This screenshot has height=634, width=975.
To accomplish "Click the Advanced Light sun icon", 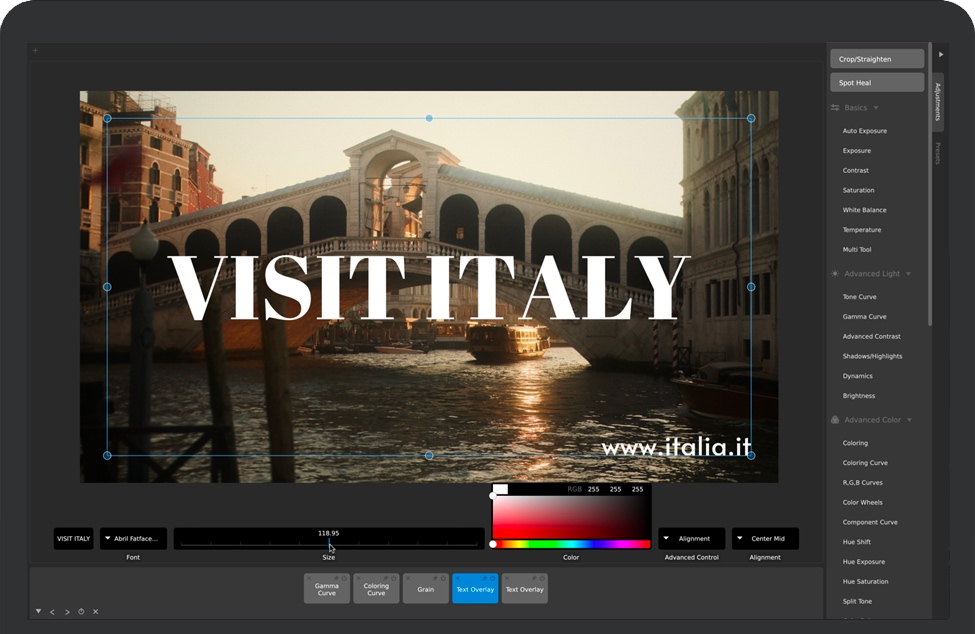I will [835, 274].
